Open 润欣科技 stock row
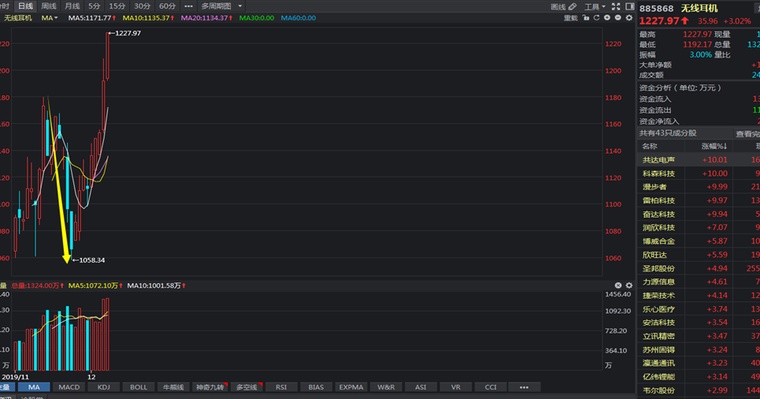760x399 pixels. (x=698, y=227)
